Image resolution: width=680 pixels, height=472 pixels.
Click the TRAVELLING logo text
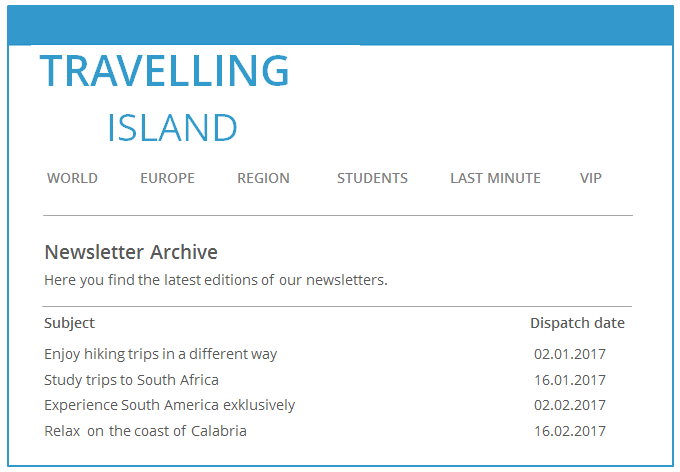[x=164, y=71]
